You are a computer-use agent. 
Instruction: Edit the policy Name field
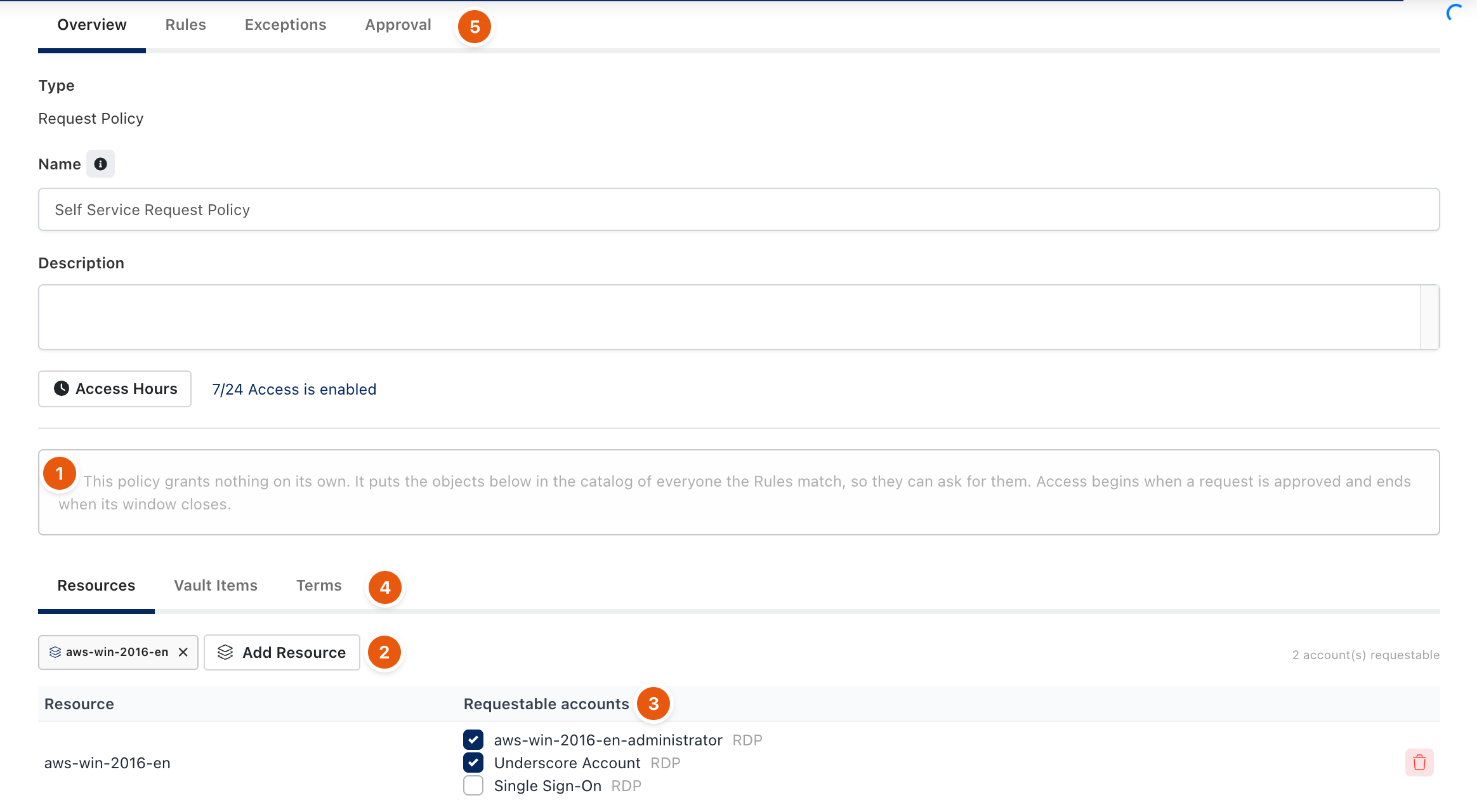(x=739, y=210)
